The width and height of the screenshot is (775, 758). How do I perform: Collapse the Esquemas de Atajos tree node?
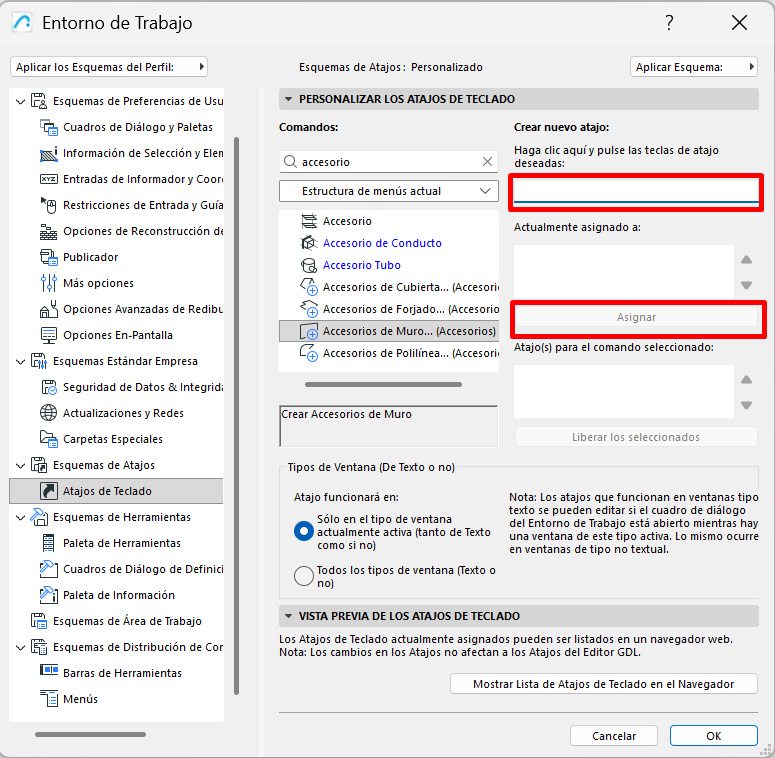[x=21, y=465]
